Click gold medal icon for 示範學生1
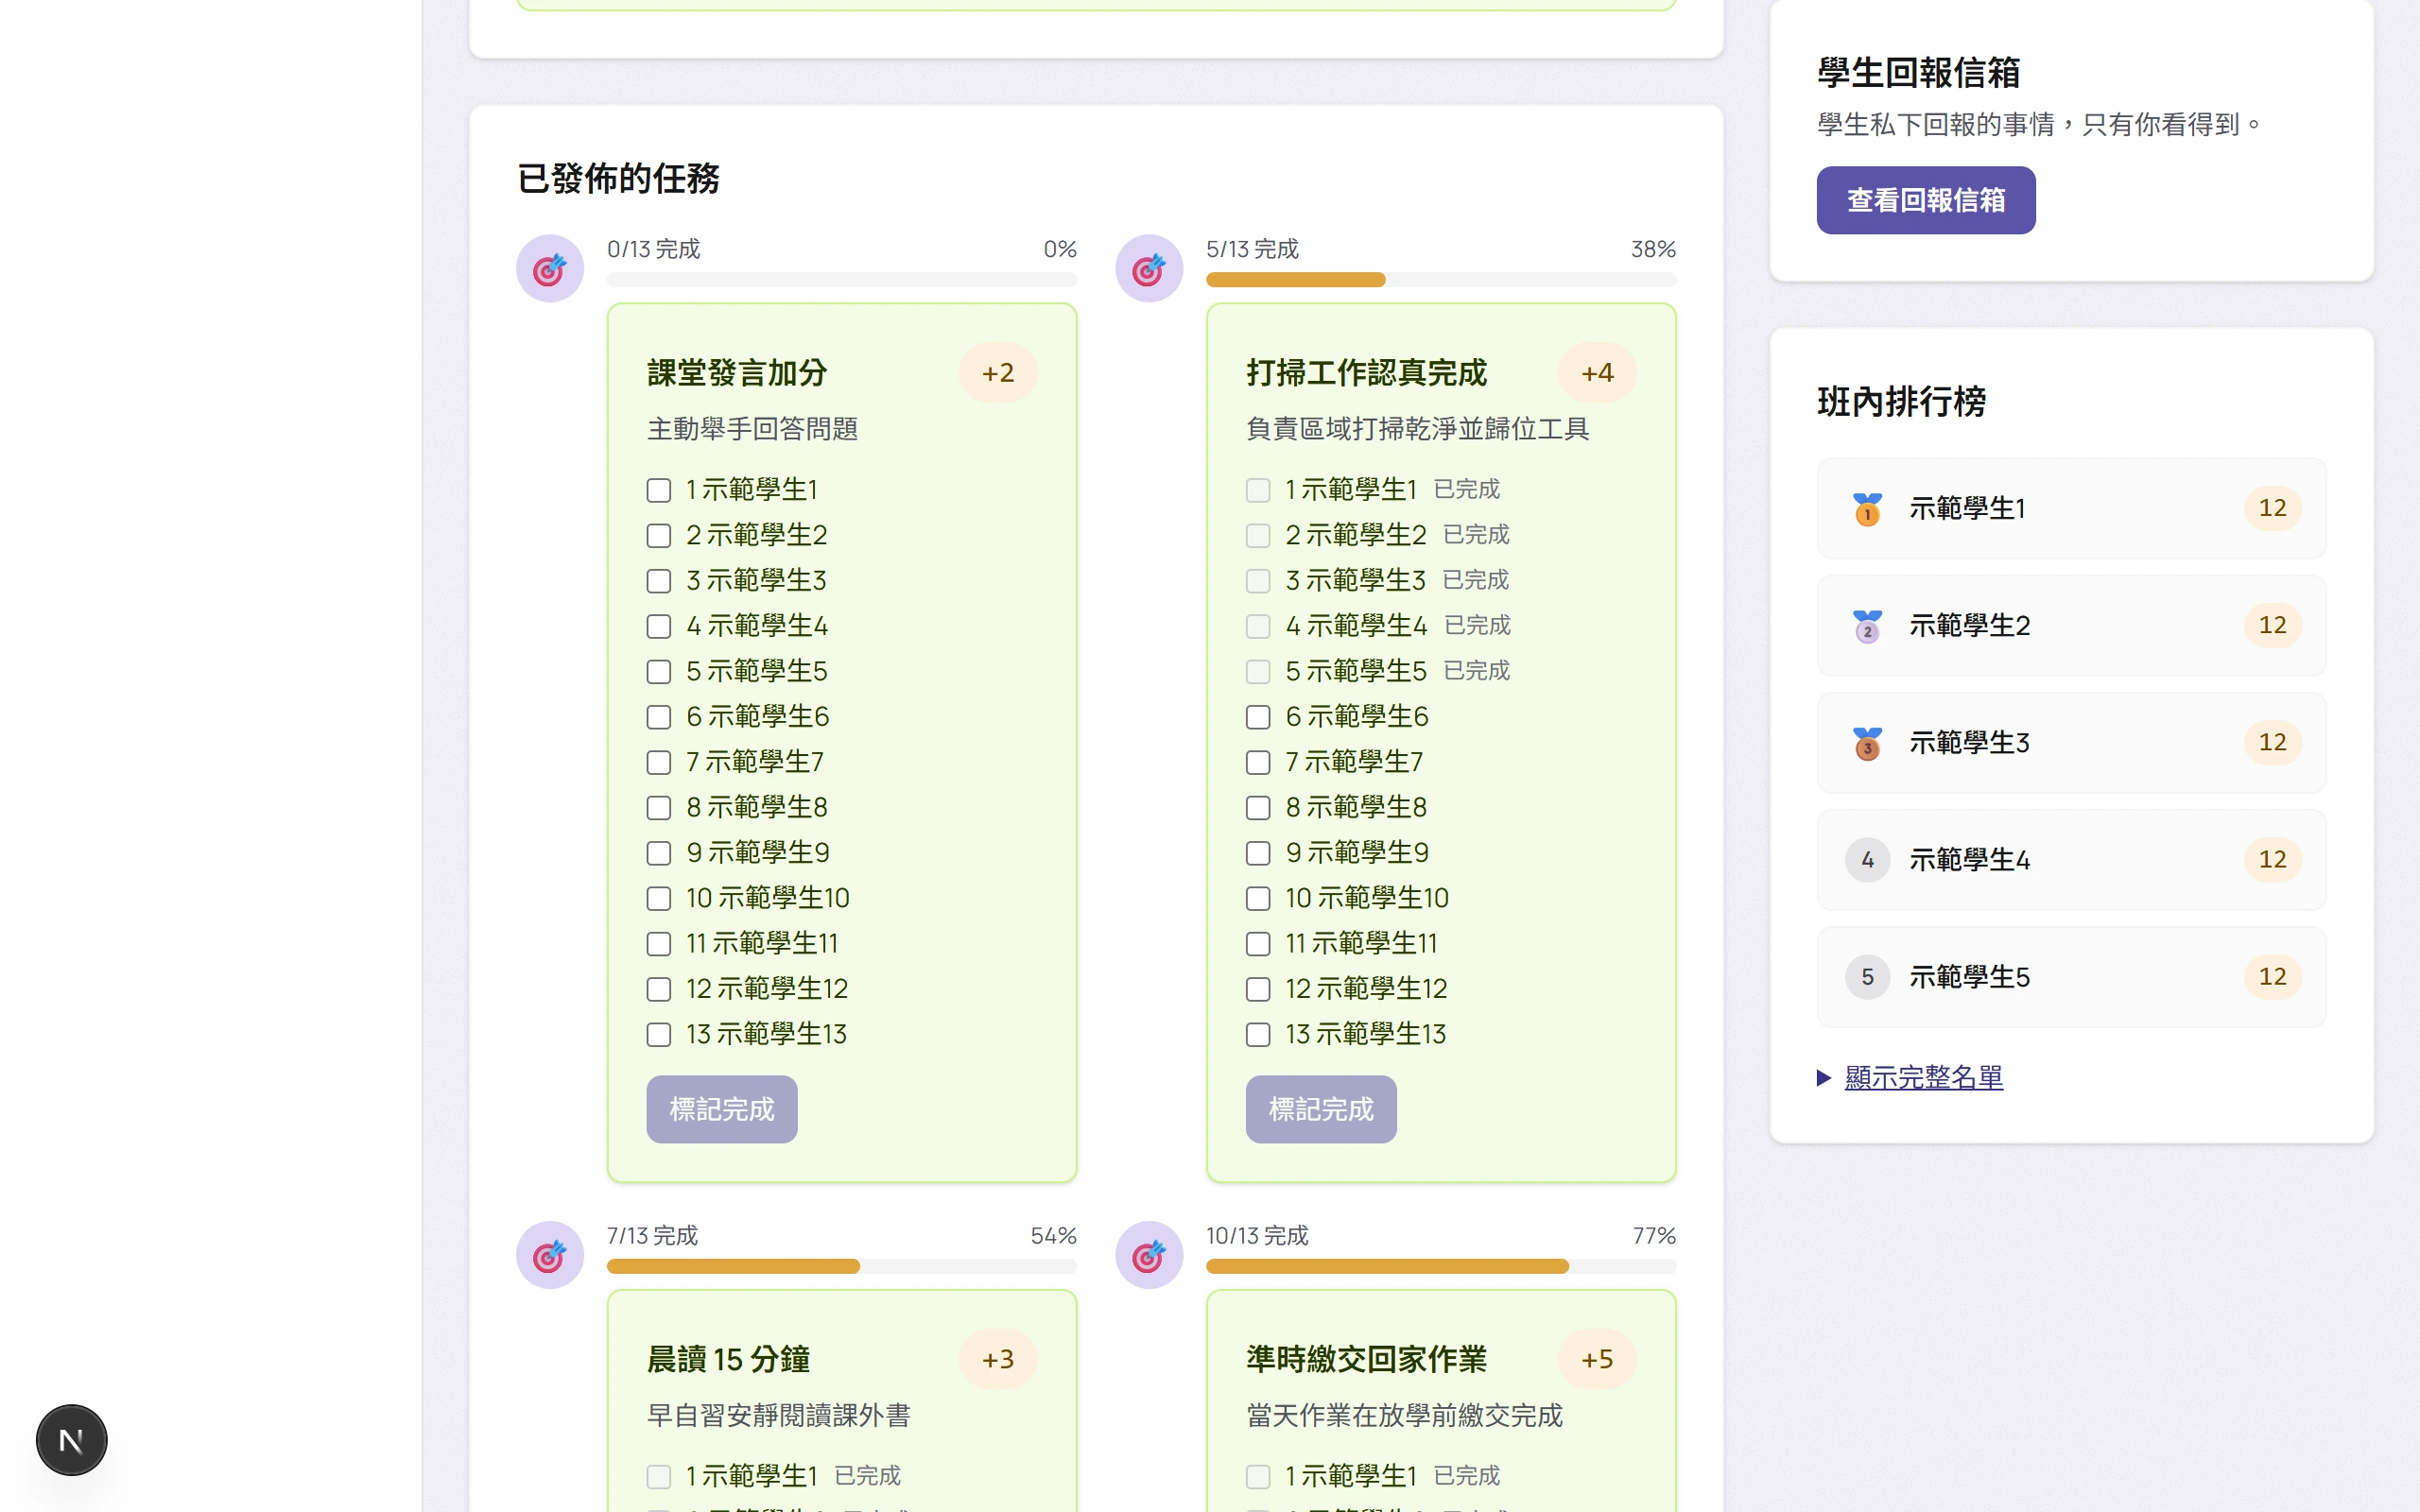The width and height of the screenshot is (2420, 1512). tap(1867, 509)
